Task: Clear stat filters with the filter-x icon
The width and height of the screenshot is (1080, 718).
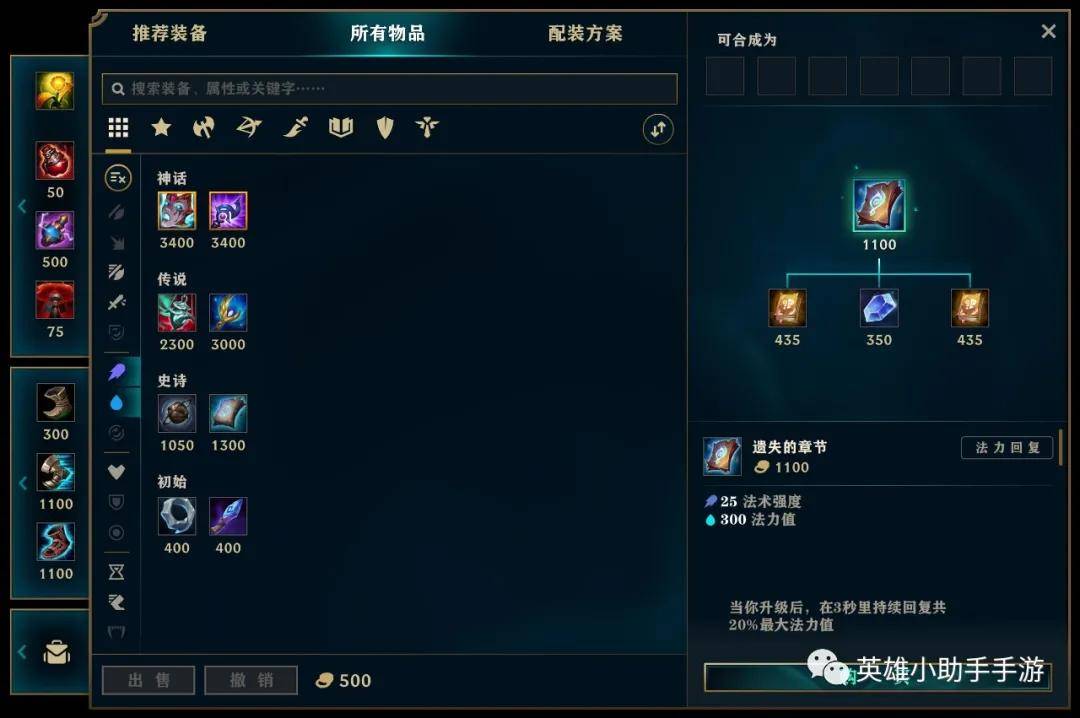Action: point(118,178)
